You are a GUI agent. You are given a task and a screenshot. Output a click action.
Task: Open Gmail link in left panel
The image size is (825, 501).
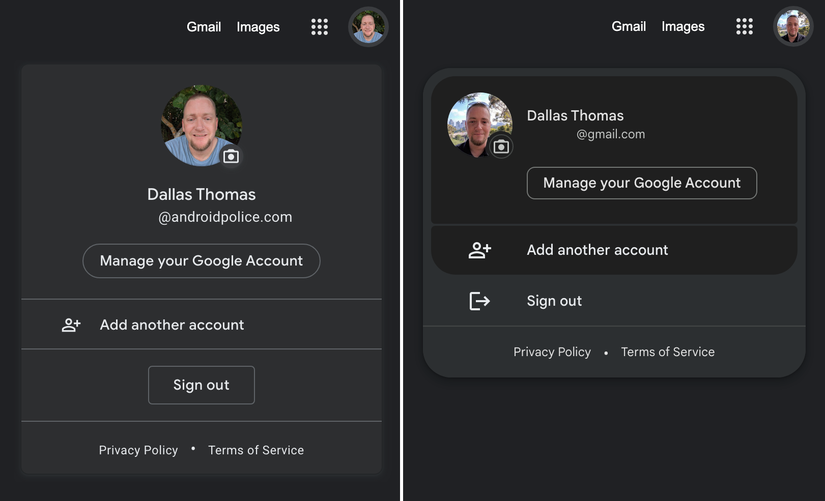click(204, 27)
